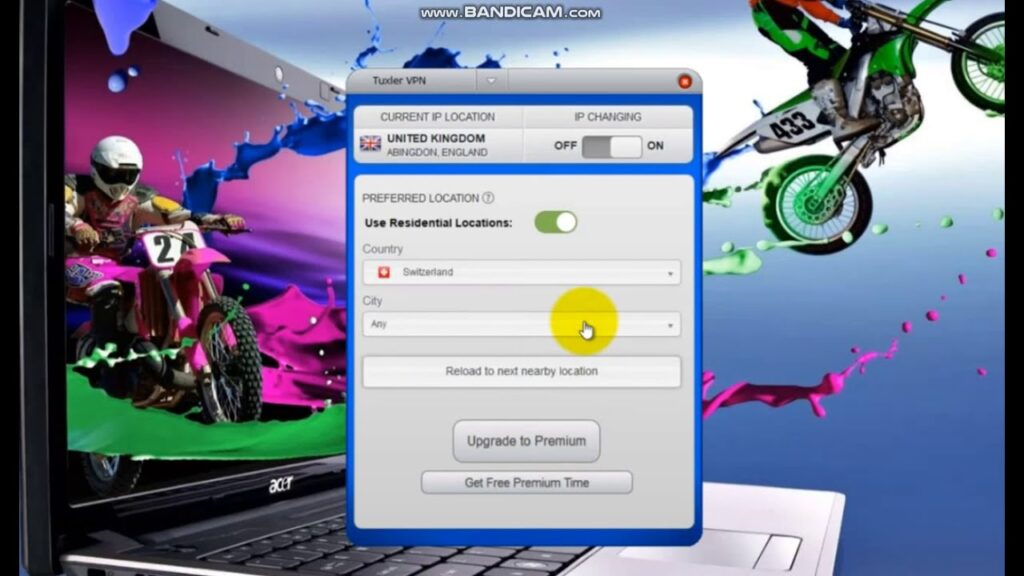Close the Tuxler VPN window
Screen dimensions: 1024x576
coord(684,82)
